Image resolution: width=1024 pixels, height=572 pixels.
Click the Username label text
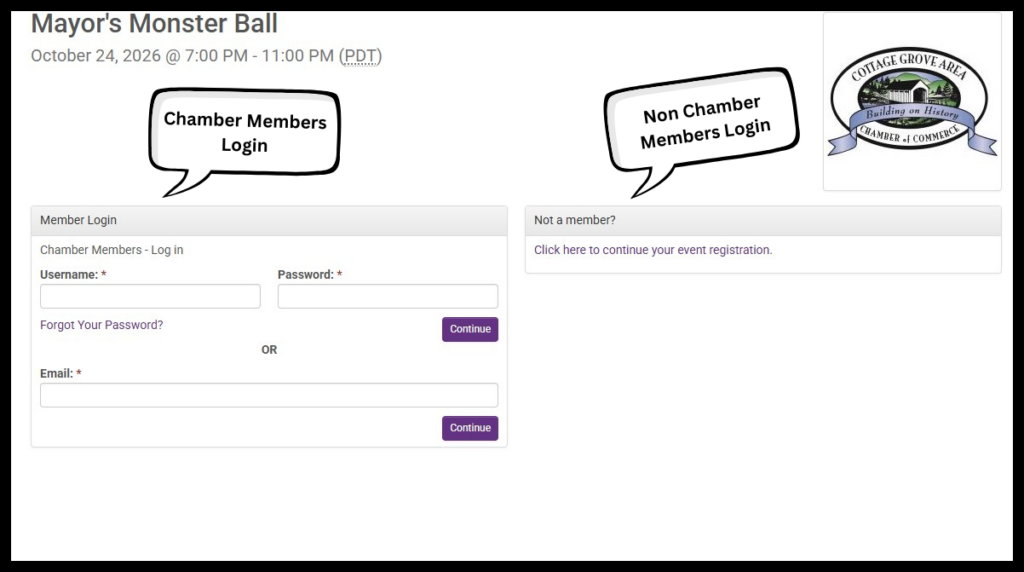coord(69,275)
